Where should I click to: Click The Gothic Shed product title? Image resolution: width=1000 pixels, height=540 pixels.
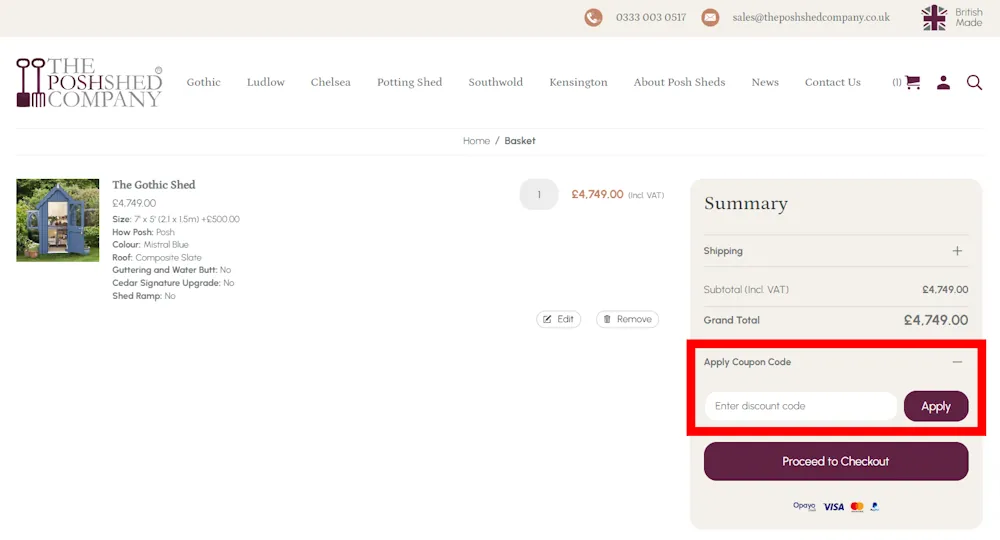[x=154, y=185]
